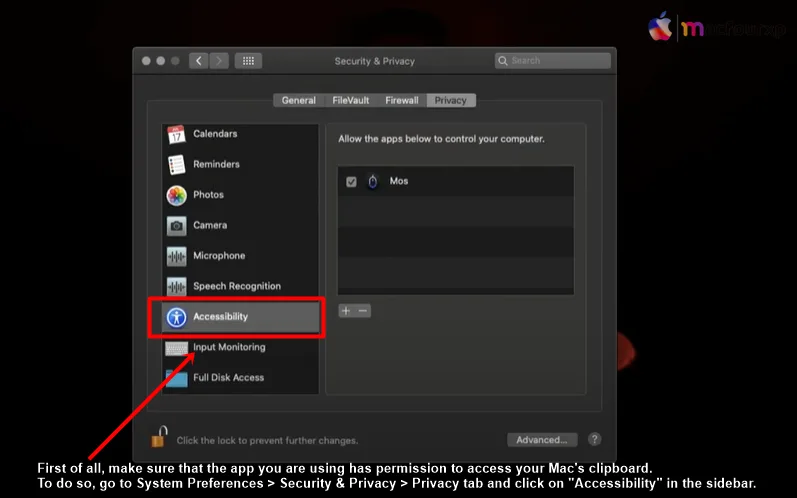Click the Full Disk Access folder icon
The image size is (797, 498).
[176, 378]
